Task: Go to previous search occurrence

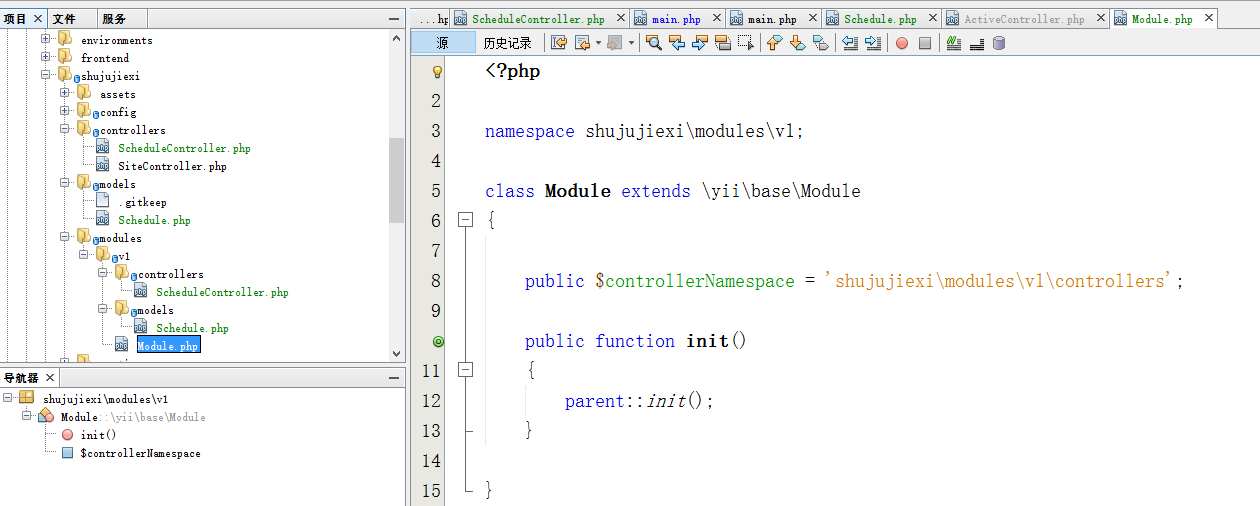Action: click(677, 43)
